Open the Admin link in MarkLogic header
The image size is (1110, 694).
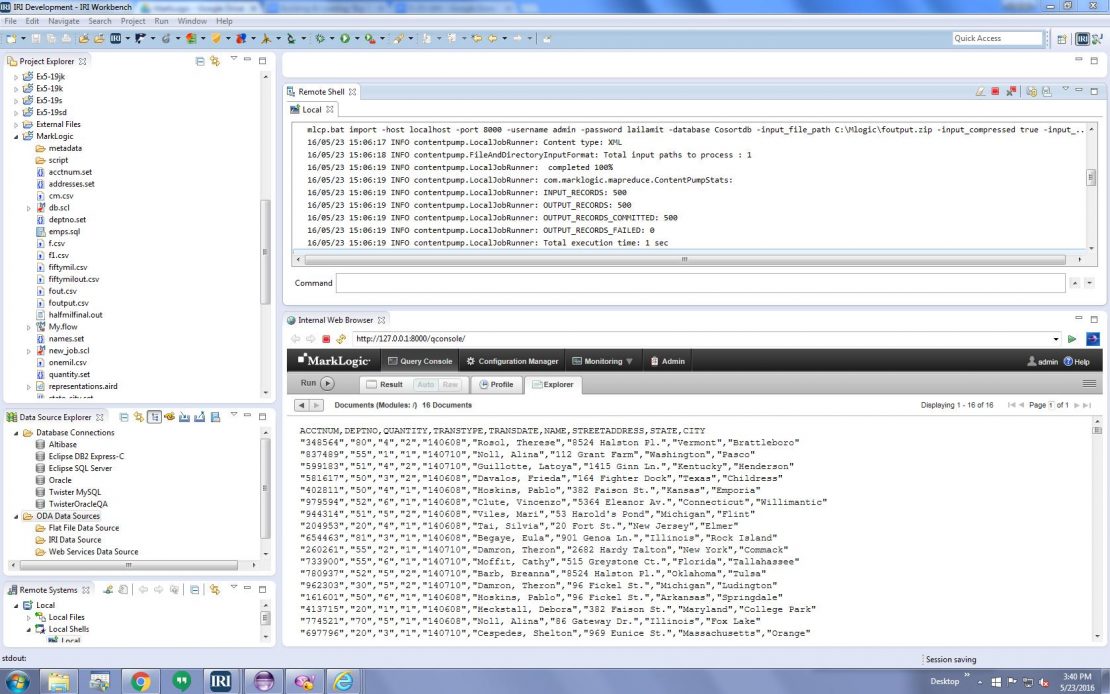tap(668, 361)
